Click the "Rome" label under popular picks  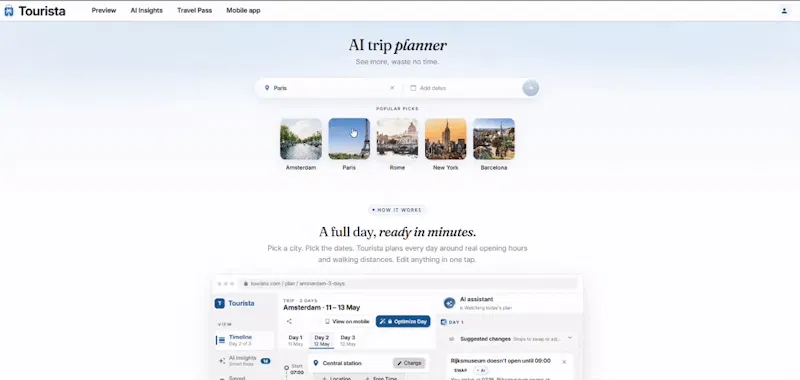click(x=397, y=168)
